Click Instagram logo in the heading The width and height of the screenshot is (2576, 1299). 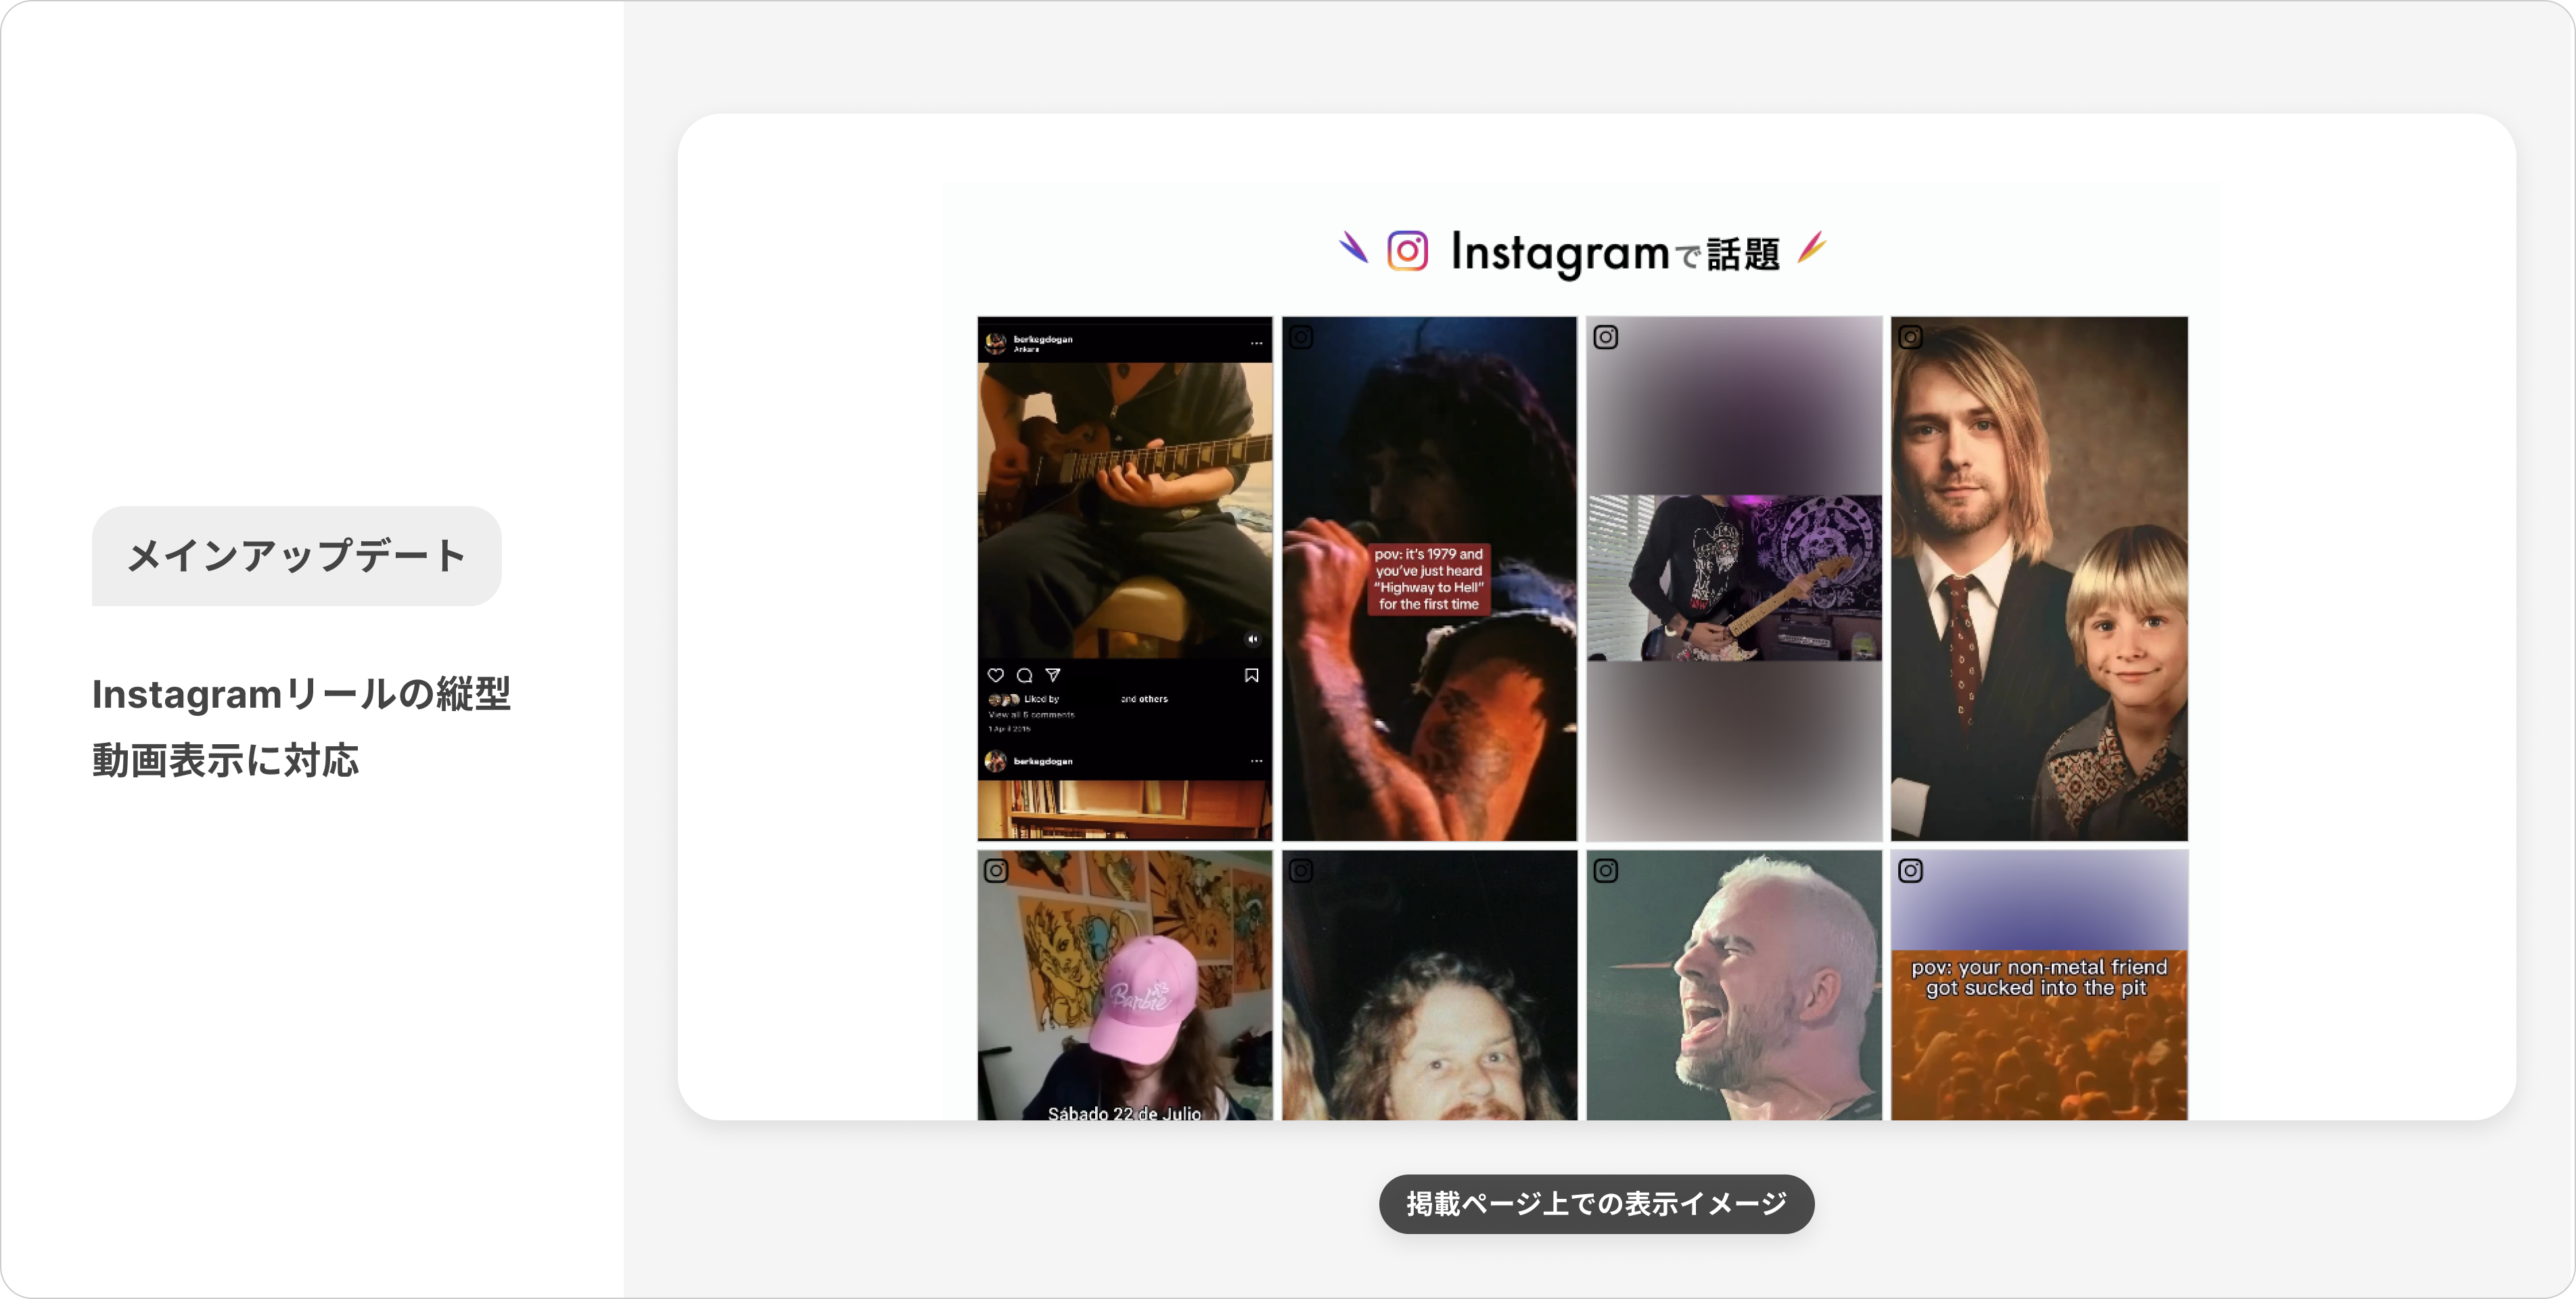coord(1407,251)
